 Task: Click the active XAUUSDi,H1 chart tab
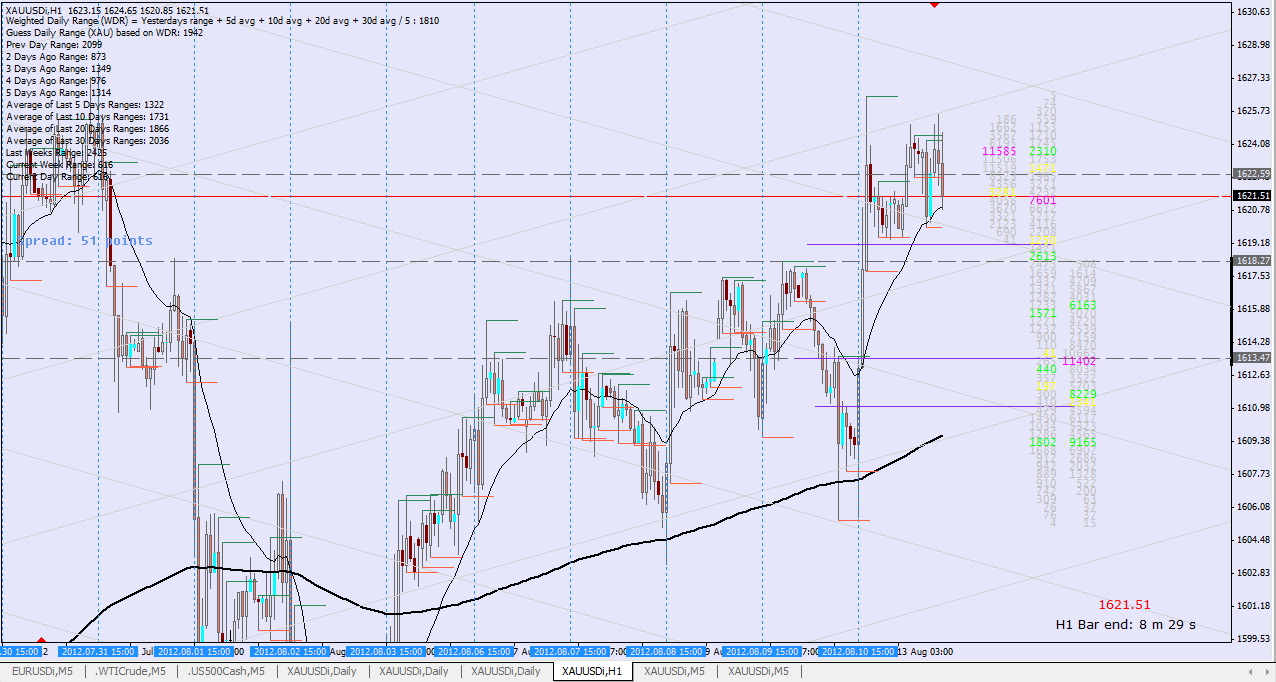[x=592, y=671]
